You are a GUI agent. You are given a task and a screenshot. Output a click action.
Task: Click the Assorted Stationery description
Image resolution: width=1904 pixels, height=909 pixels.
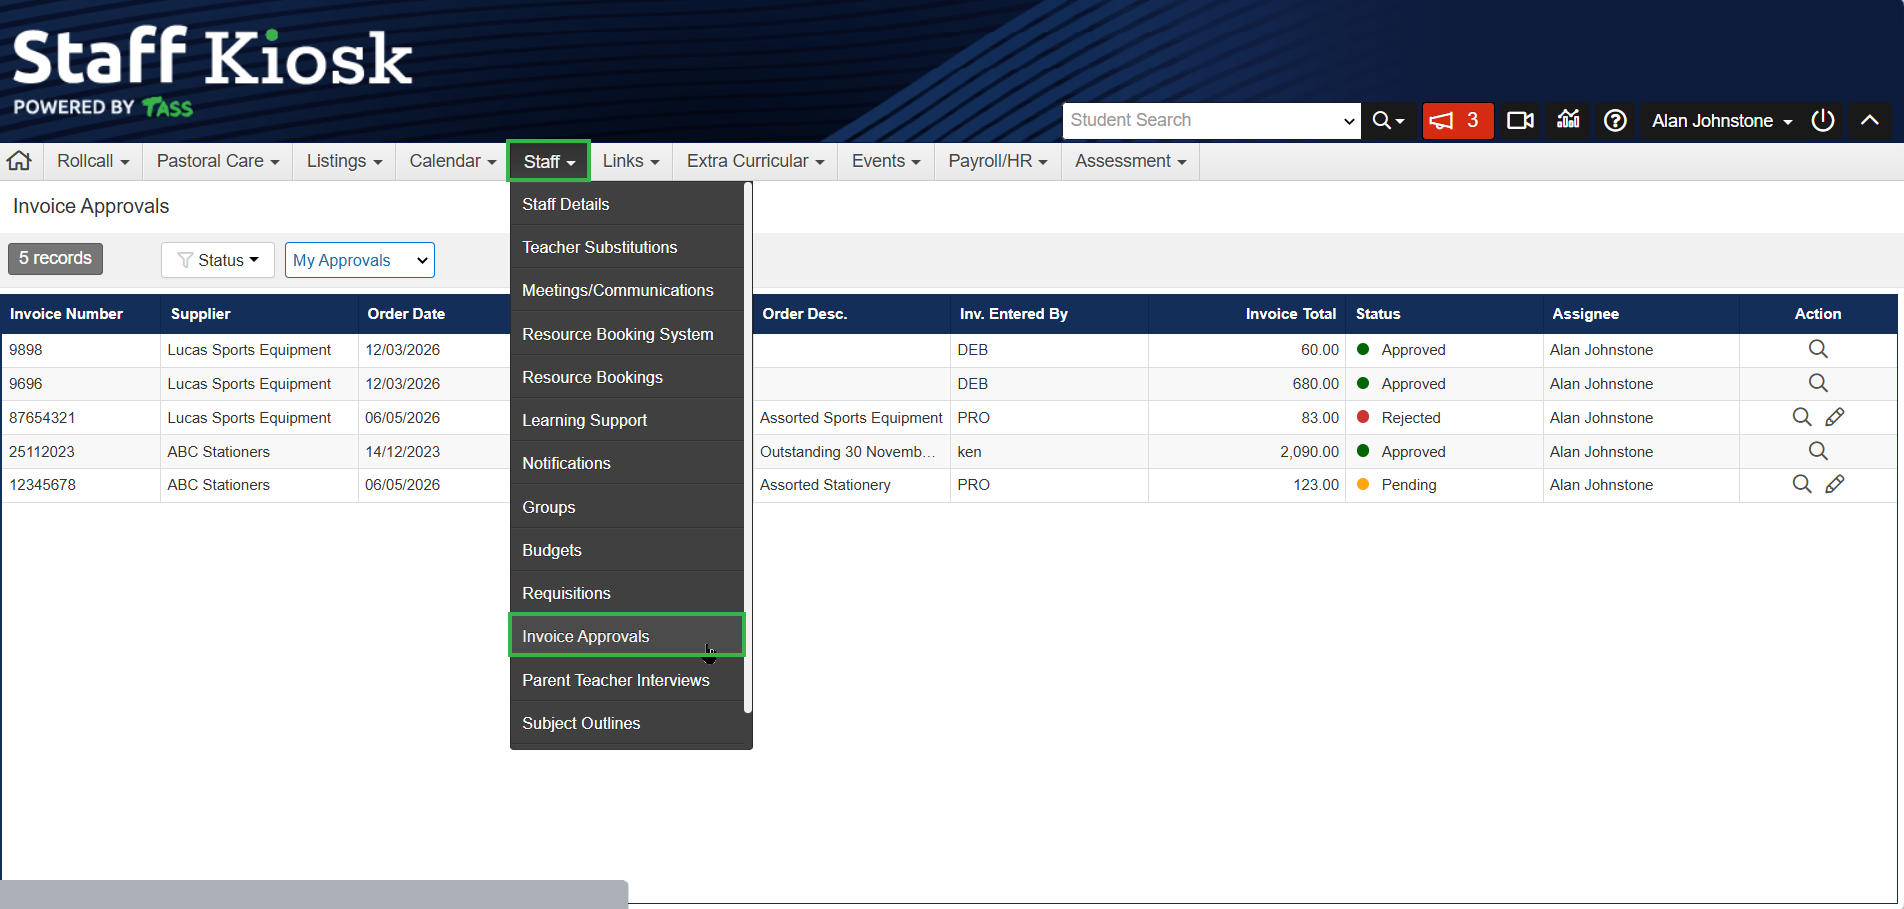tap(825, 485)
